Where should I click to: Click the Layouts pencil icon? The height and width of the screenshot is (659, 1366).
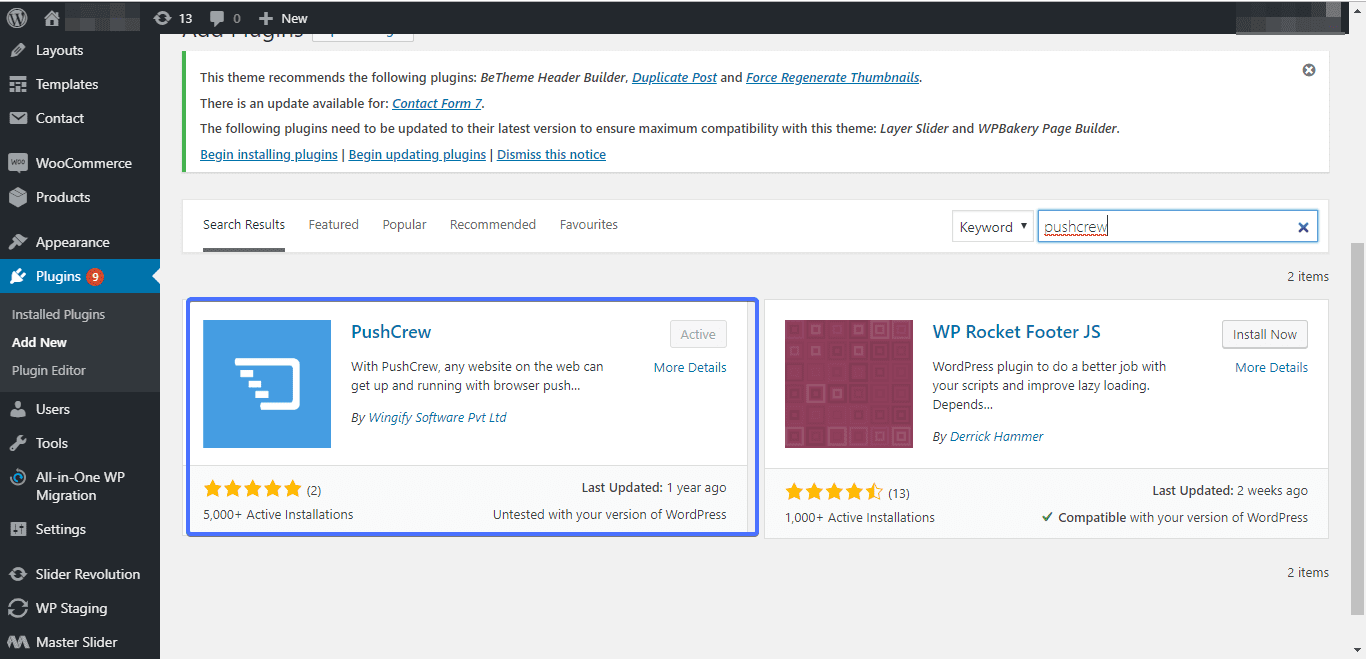click(17, 50)
